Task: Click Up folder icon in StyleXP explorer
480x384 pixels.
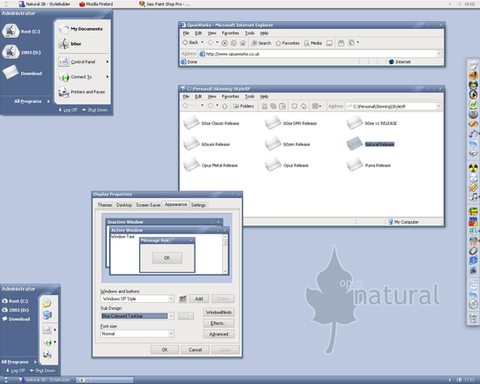Action: pyautogui.click(x=225, y=106)
